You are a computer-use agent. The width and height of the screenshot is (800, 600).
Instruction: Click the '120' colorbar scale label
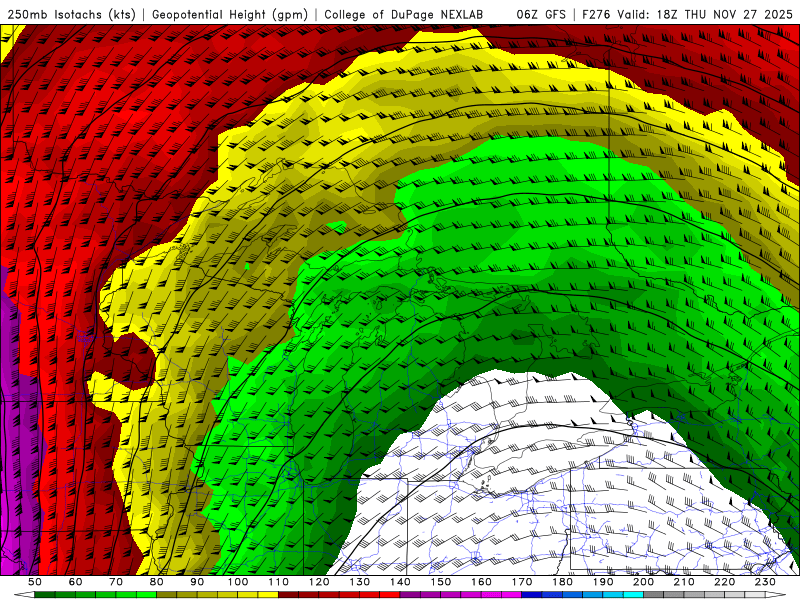point(319,582)
